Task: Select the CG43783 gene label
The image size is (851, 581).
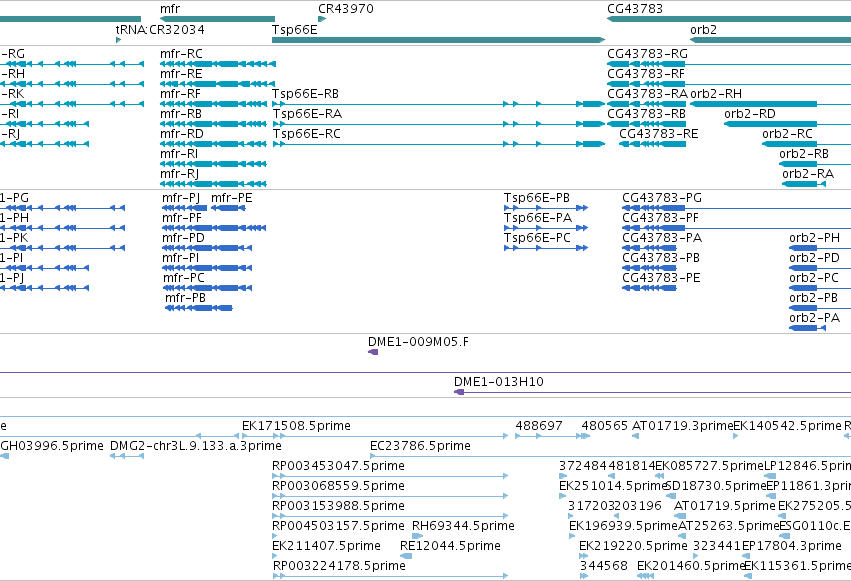Action: [635, 9]
